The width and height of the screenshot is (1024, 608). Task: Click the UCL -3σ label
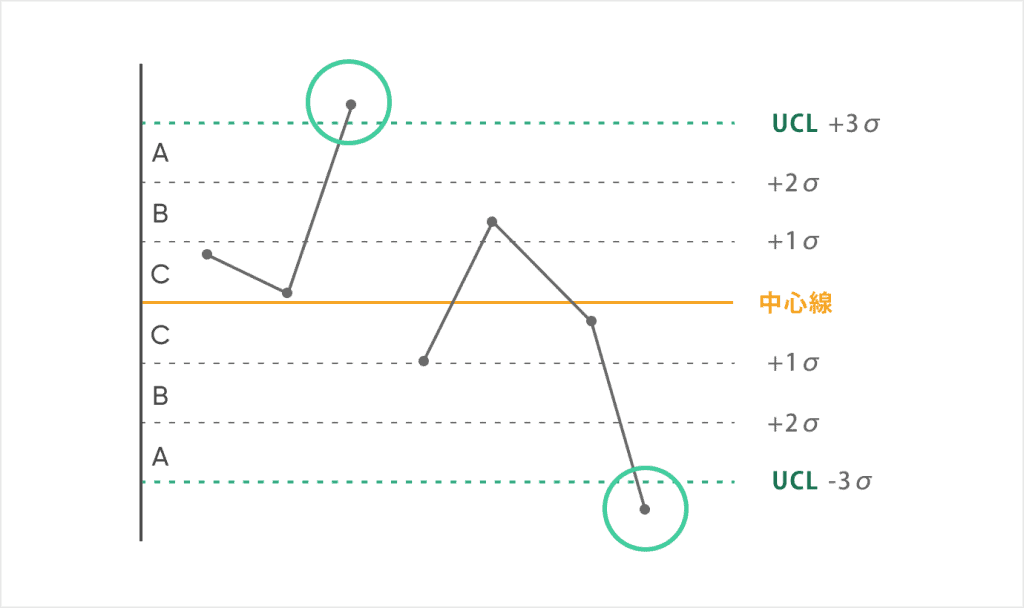[822, 481]
